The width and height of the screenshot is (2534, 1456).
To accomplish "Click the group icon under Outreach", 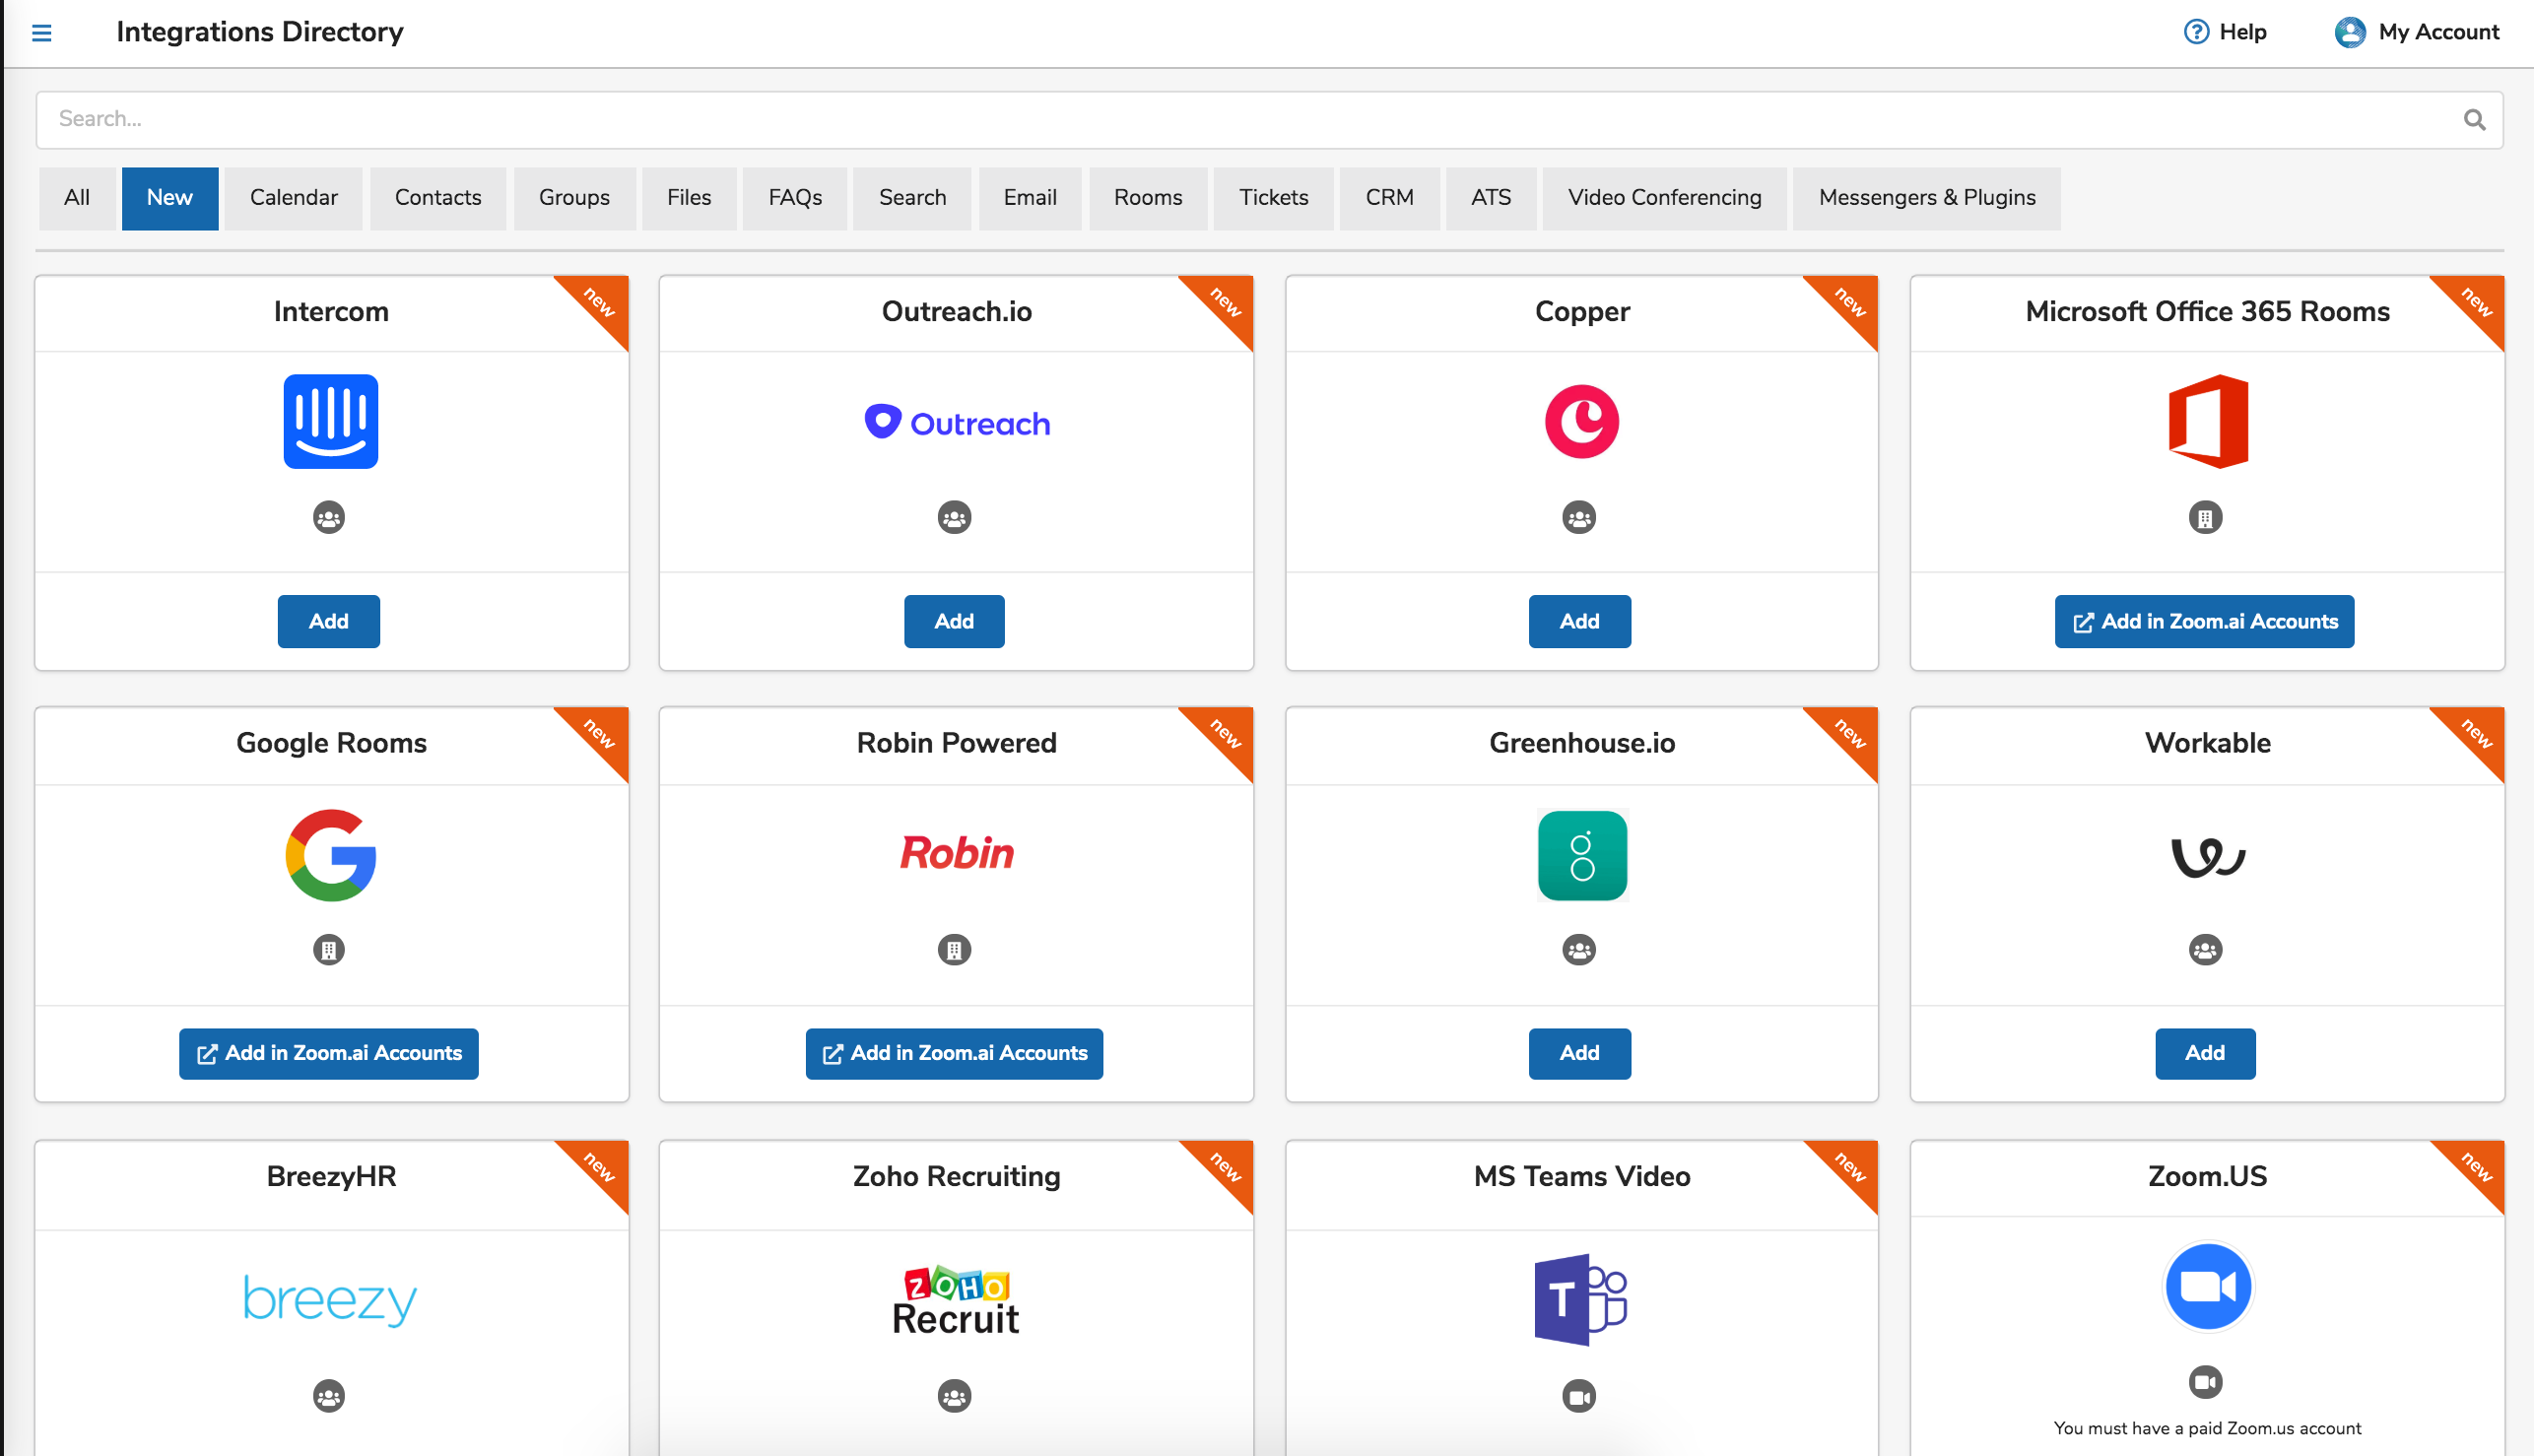I will 954,517.
